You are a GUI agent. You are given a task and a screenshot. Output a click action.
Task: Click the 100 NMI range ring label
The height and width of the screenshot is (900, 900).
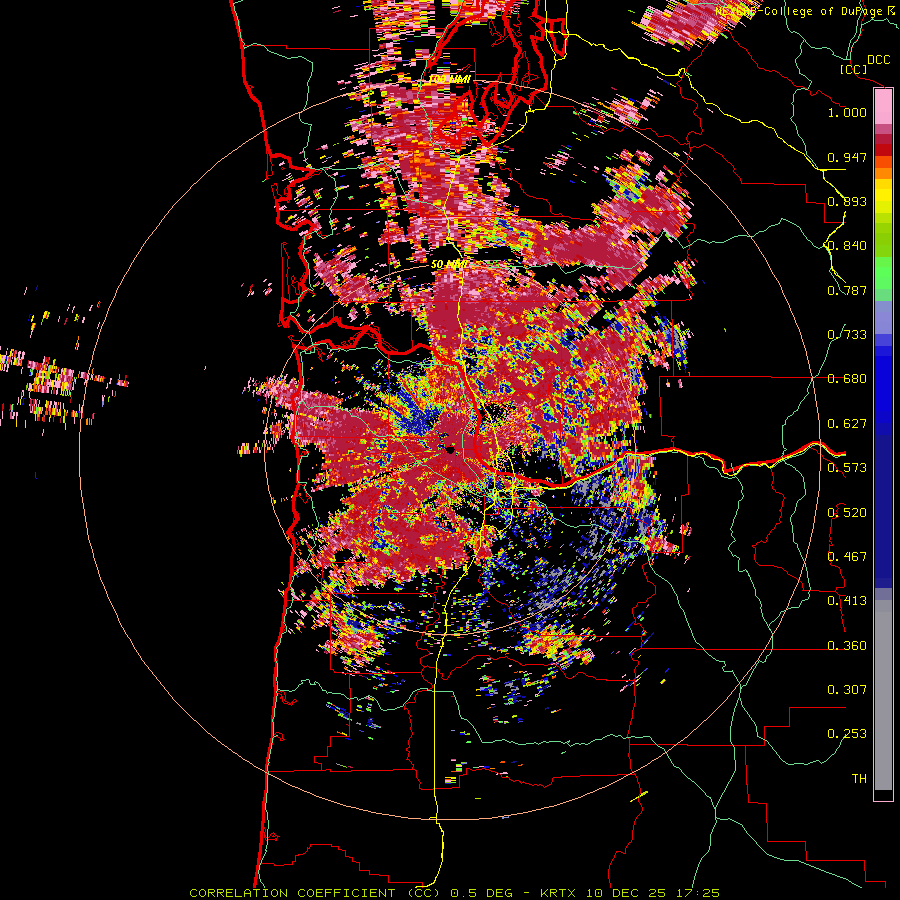point(449,79)
